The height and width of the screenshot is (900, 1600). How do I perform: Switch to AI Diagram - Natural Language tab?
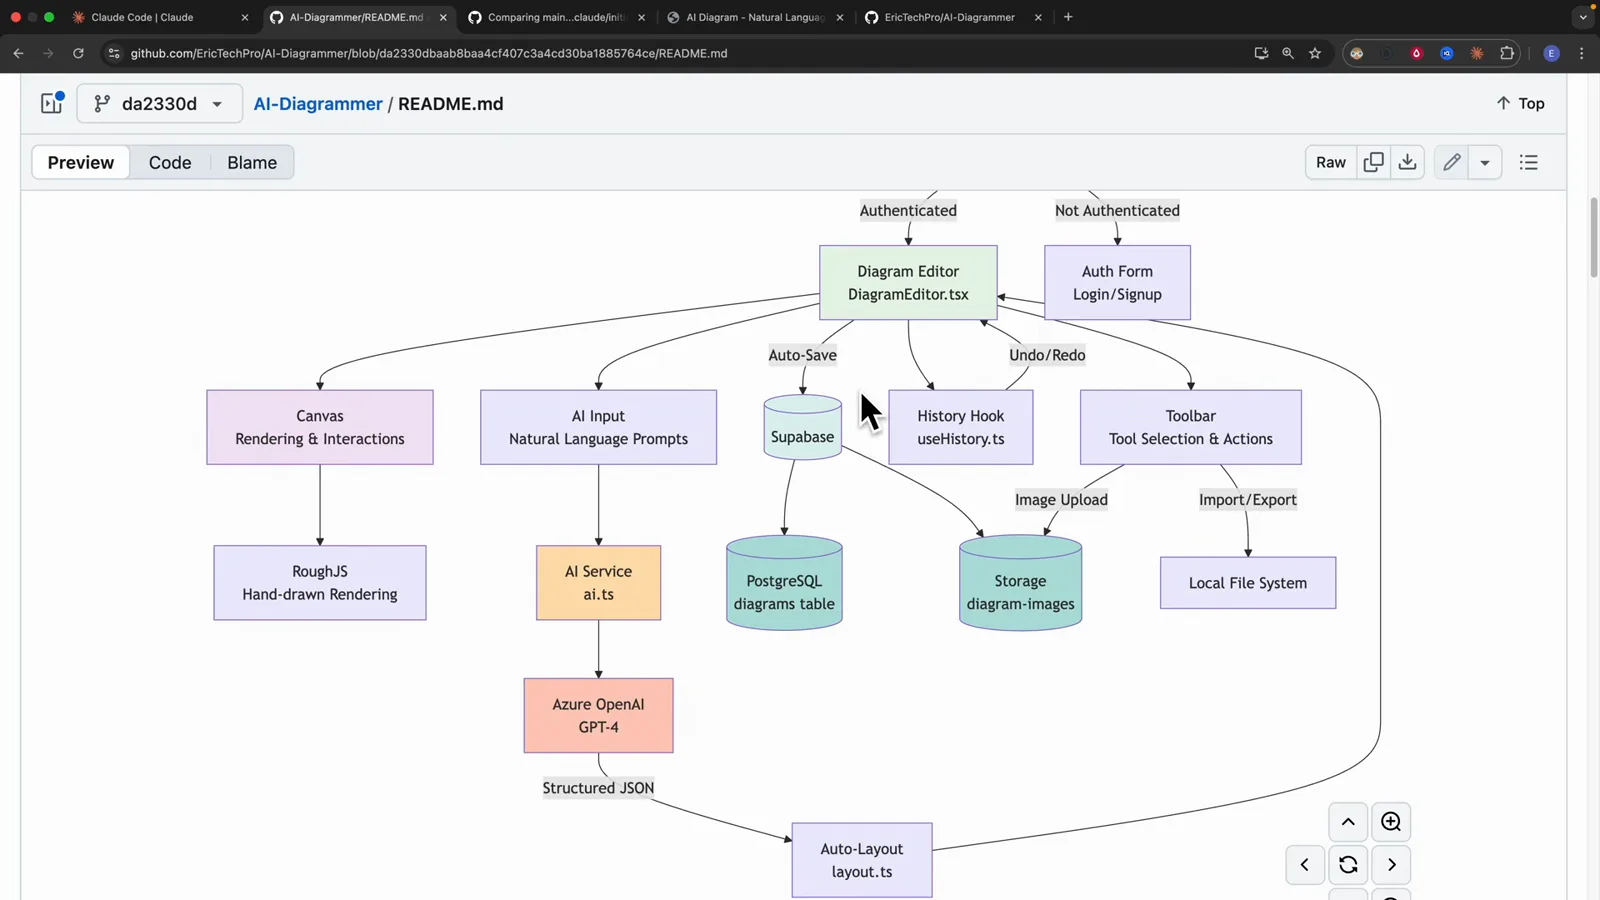[x=755, y=17]
